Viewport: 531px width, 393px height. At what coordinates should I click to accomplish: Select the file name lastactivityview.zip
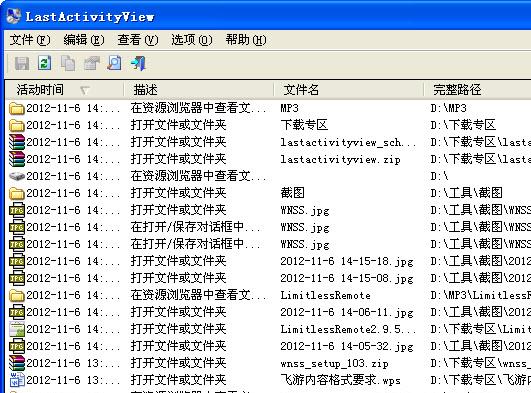340,159
